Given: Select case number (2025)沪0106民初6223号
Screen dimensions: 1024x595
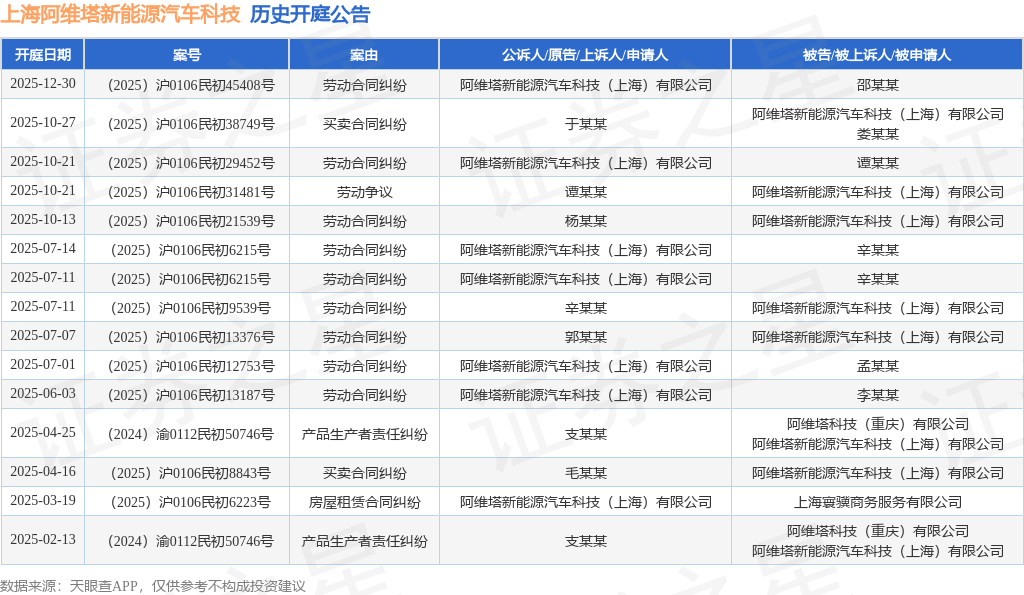Looking at the screenshot, I should tap(191, 502).
